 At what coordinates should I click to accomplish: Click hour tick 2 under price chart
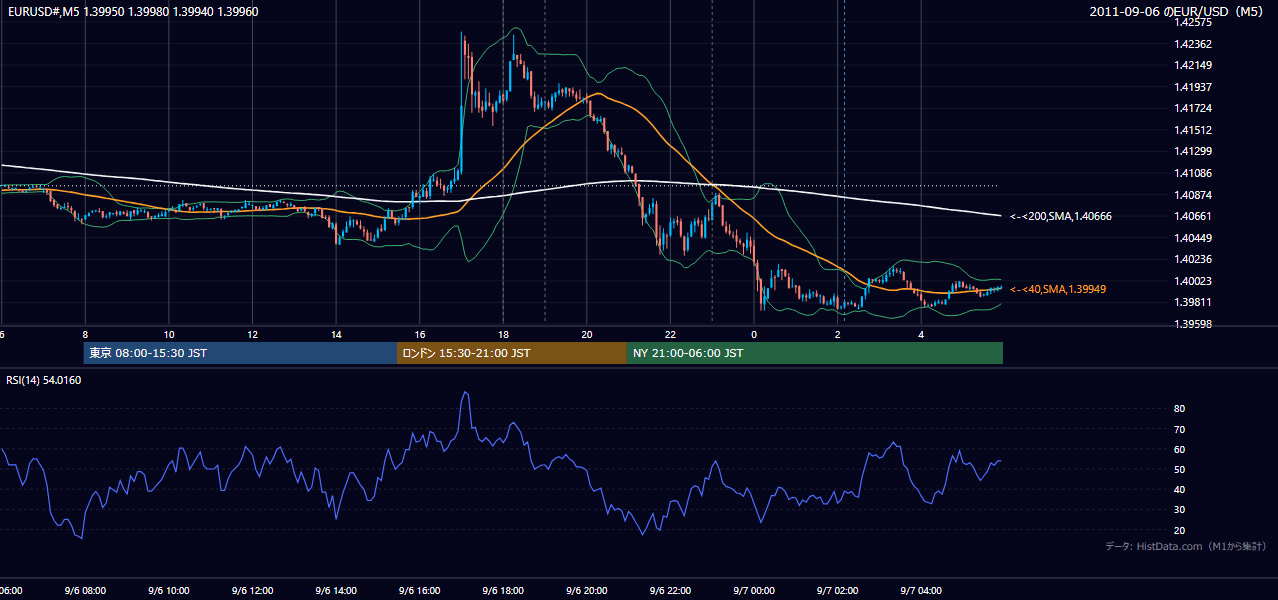click(x=837, y=334)
